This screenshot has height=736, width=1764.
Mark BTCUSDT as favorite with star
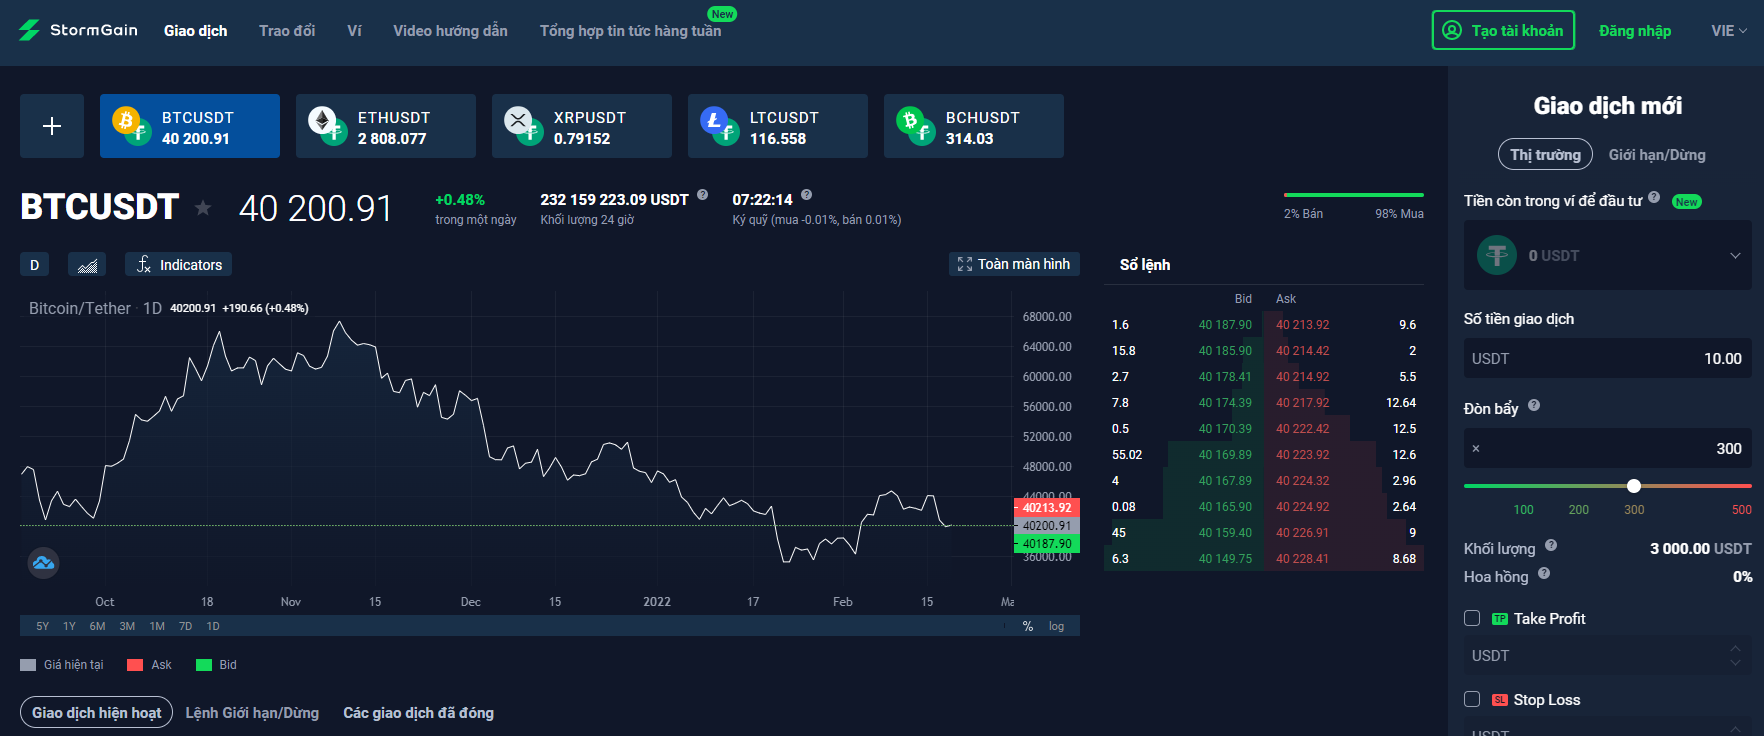(x=203, y=208)
